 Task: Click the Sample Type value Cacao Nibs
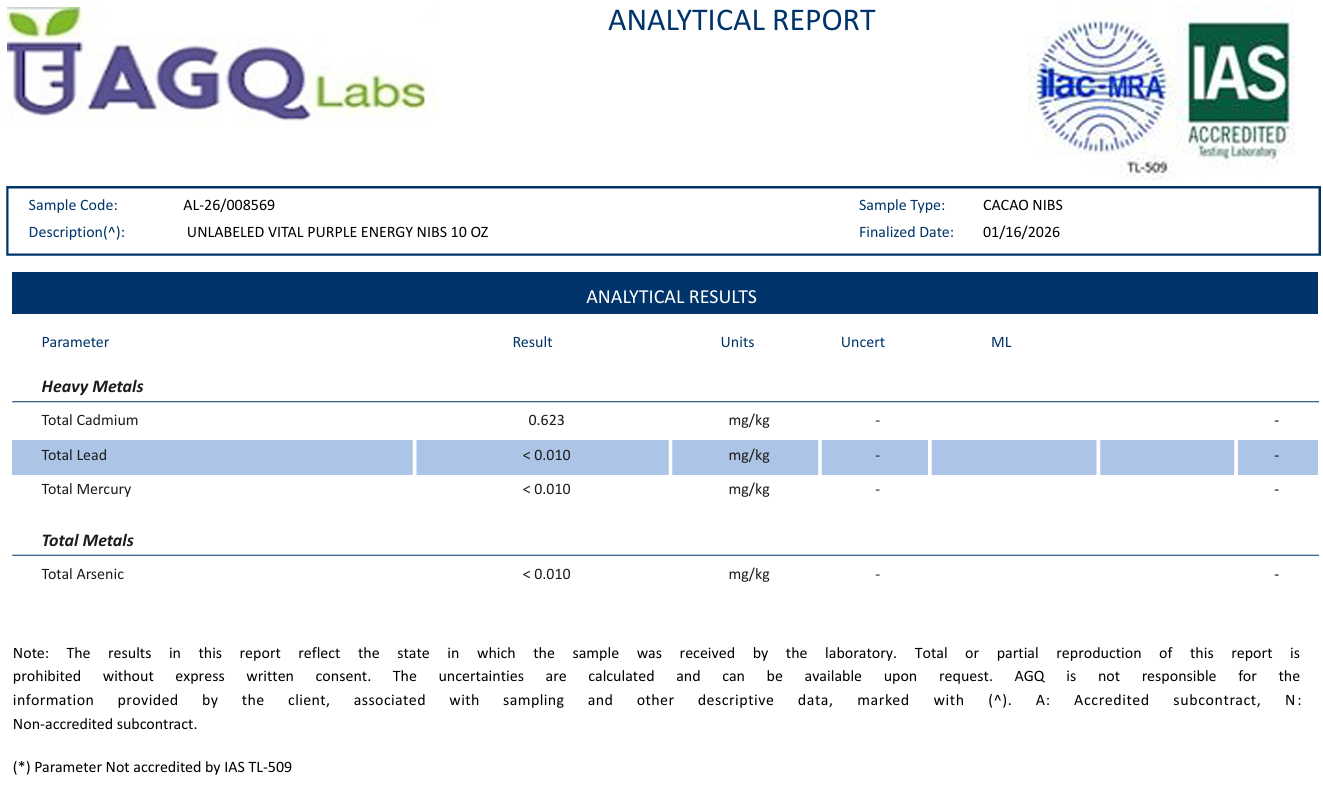[1022, 205]
